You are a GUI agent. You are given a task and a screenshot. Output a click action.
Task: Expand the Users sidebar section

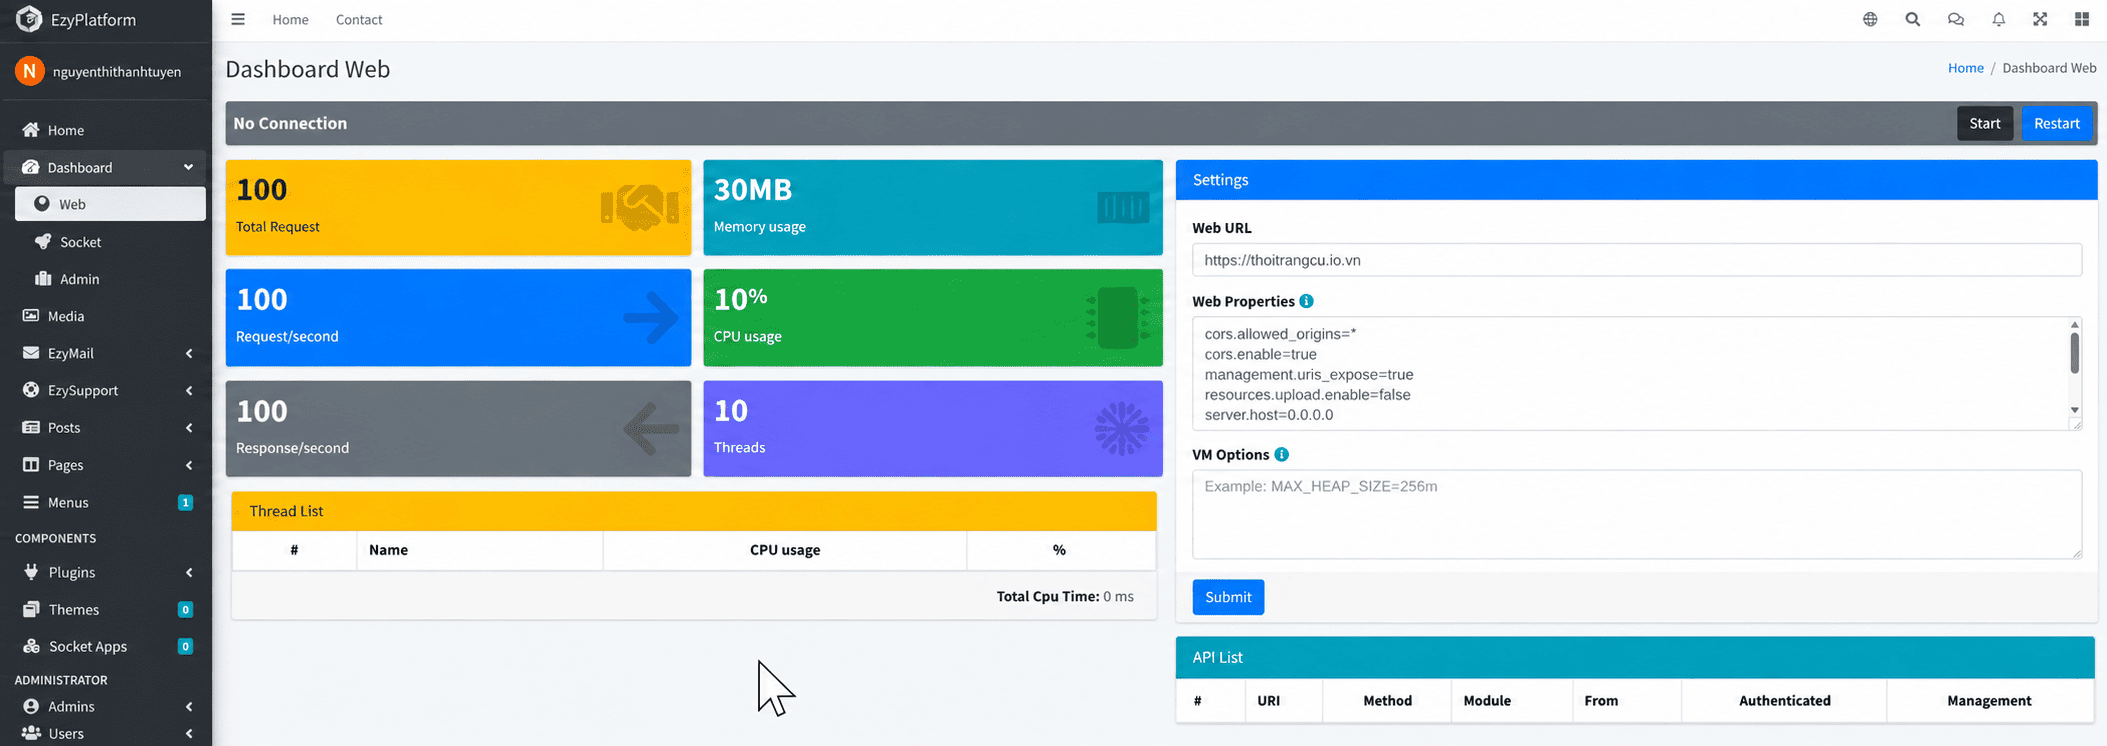point(105,733)
